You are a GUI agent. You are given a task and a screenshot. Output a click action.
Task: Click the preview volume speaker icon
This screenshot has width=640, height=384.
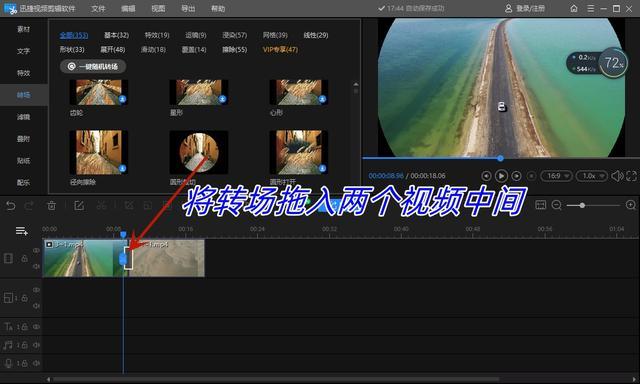pos(617,176)
